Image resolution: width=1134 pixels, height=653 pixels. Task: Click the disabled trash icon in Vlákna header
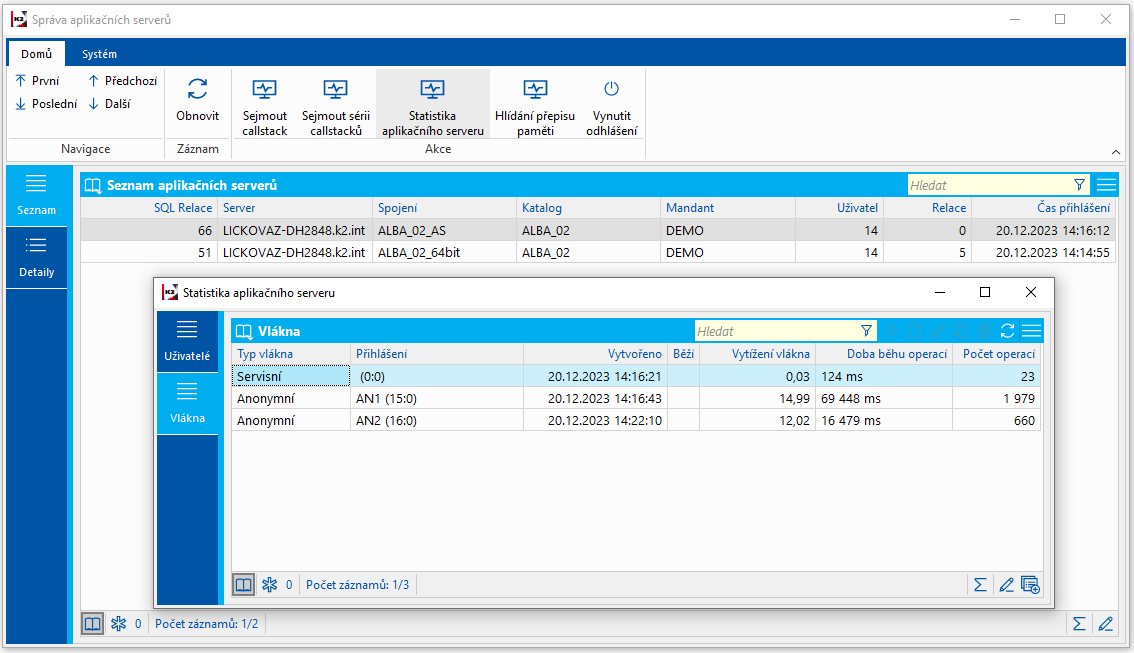[984, 331]
